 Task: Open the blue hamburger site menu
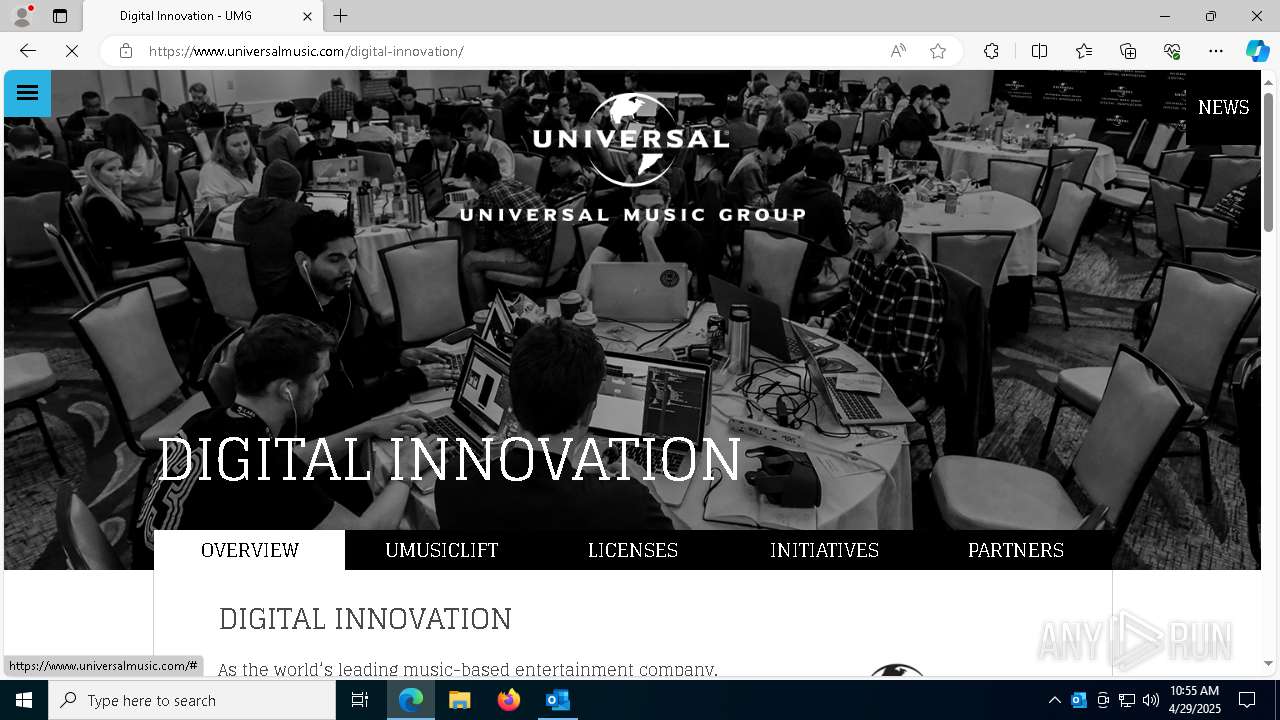coord(27,93)
